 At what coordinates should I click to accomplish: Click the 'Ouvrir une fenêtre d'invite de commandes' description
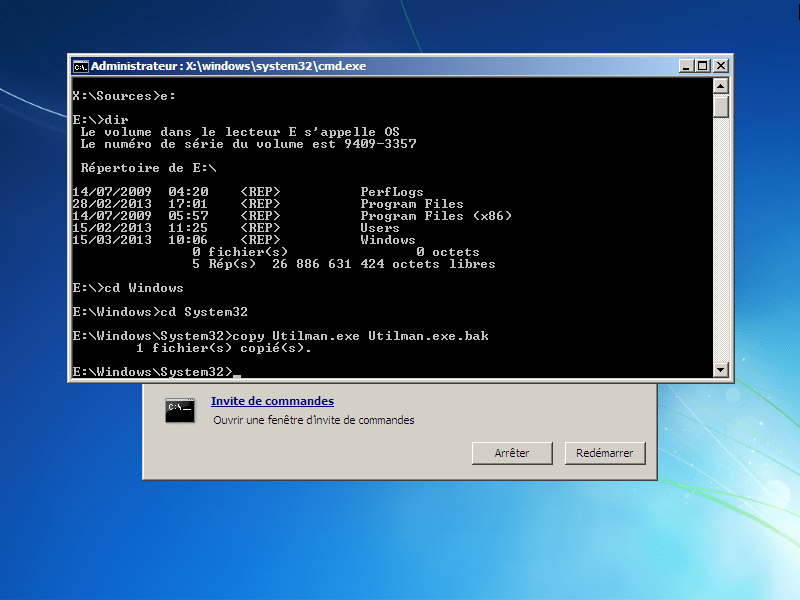314,420
